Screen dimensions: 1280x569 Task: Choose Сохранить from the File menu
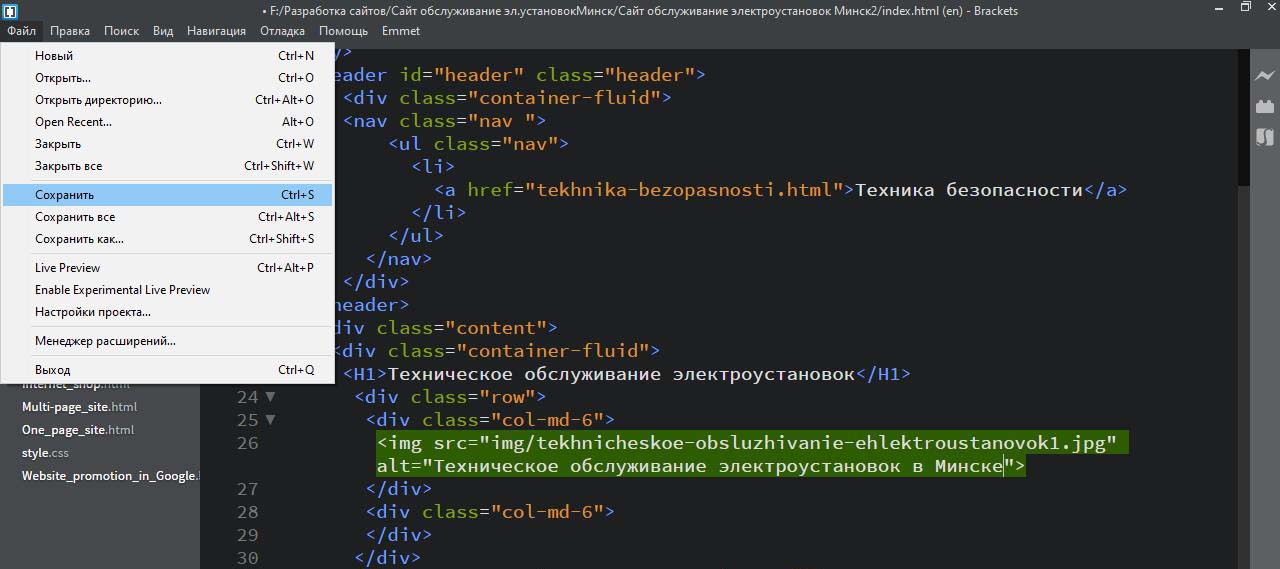[x=65, y=195]
